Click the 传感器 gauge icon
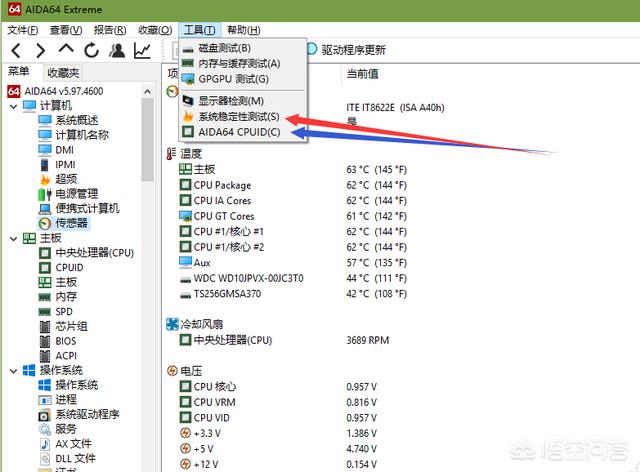 click(45, 223)
